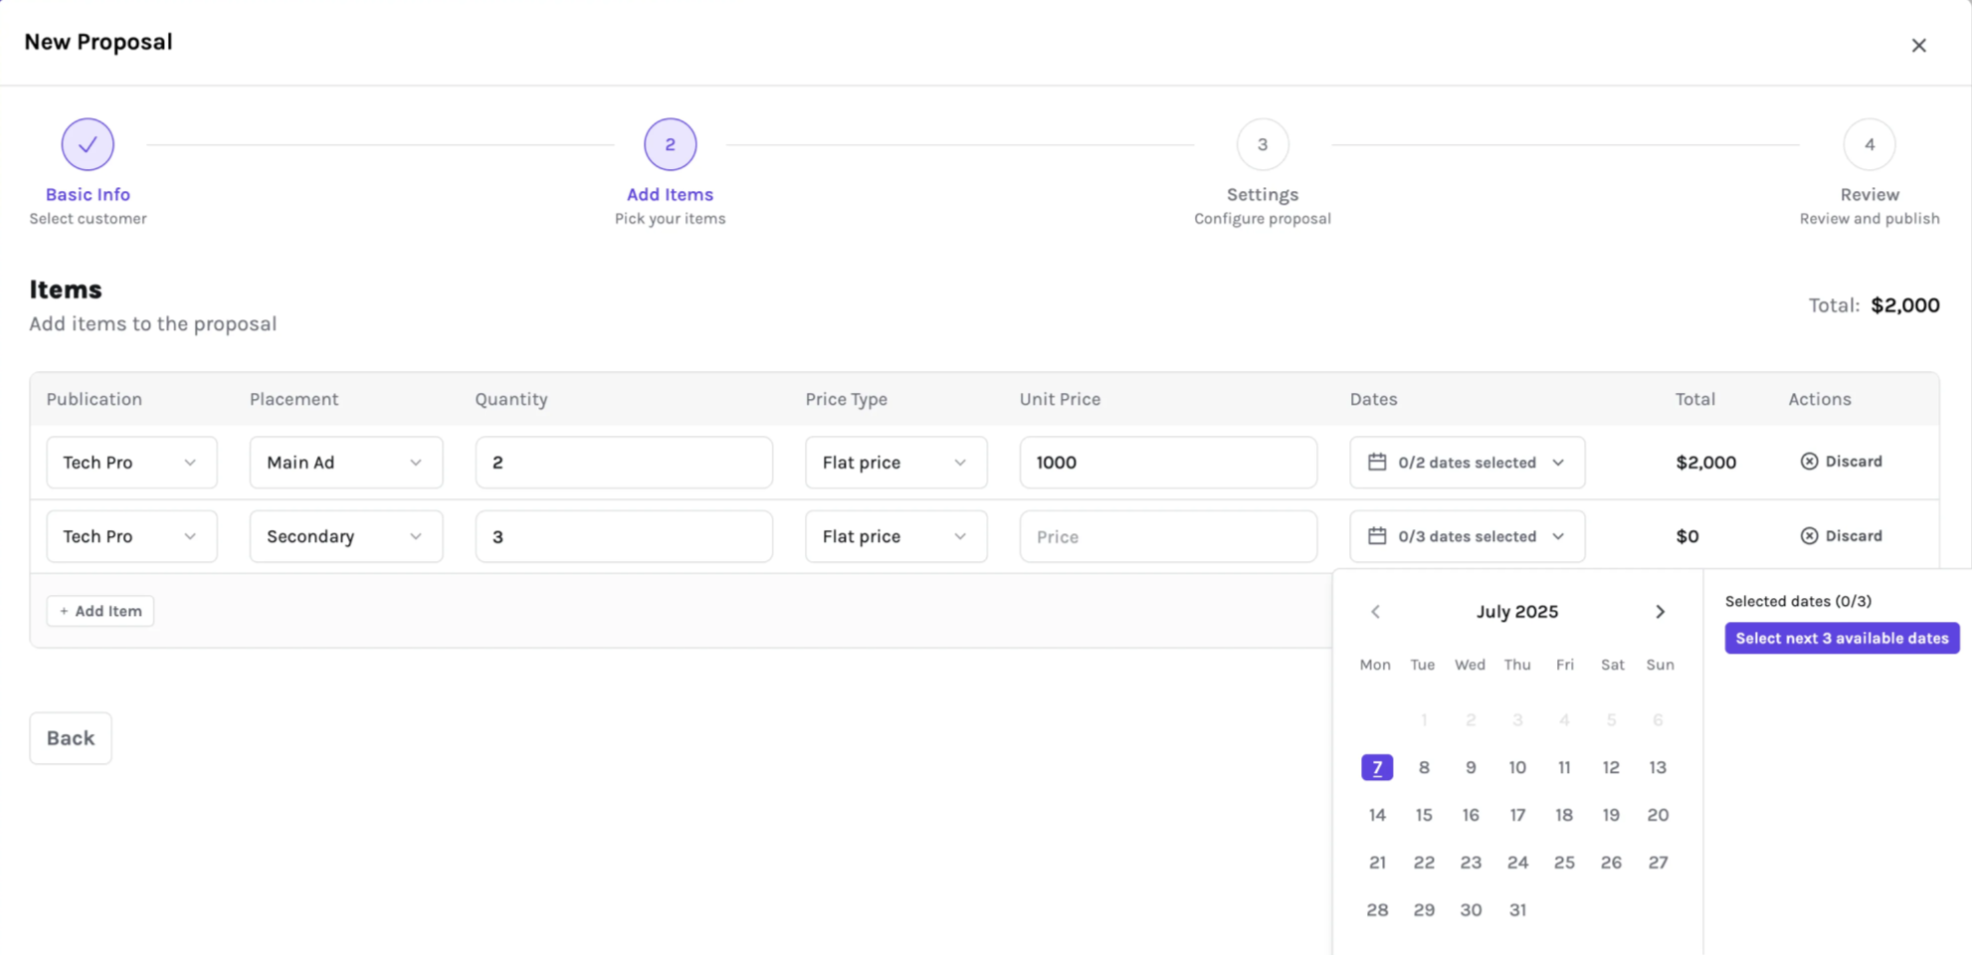Select July 23 in the calendar
Screen dimensions: 1972x955
click(x=1470, y=862)
